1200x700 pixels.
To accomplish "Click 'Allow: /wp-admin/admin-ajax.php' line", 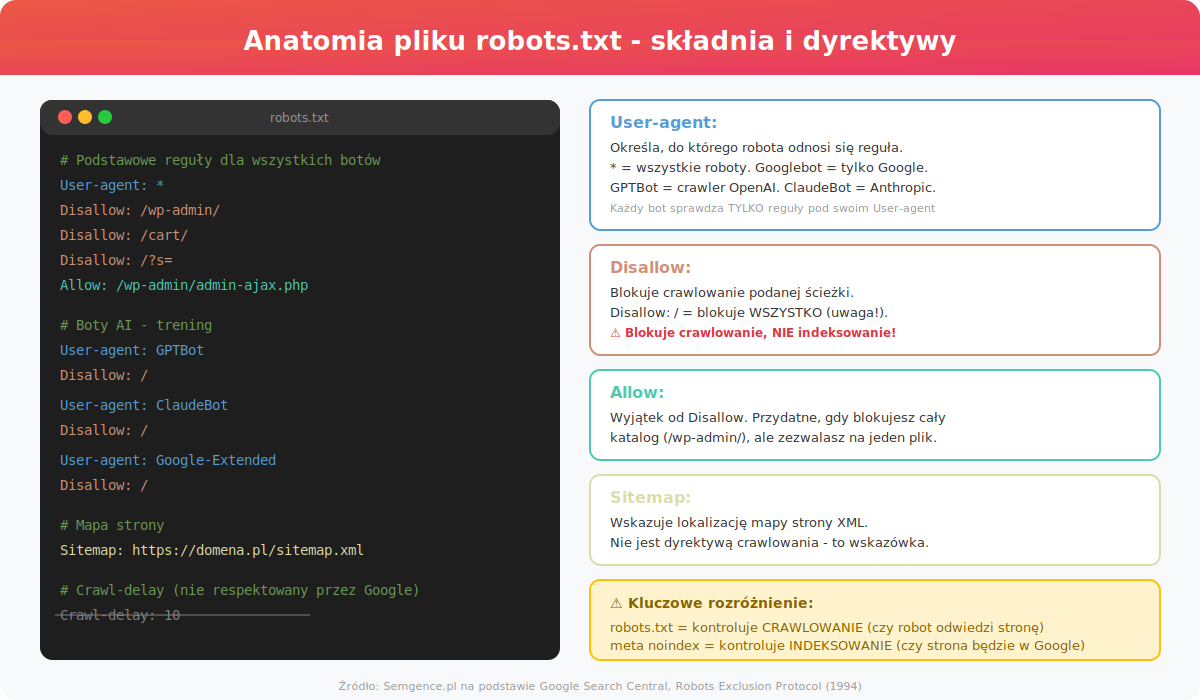I will pos(184,285).
